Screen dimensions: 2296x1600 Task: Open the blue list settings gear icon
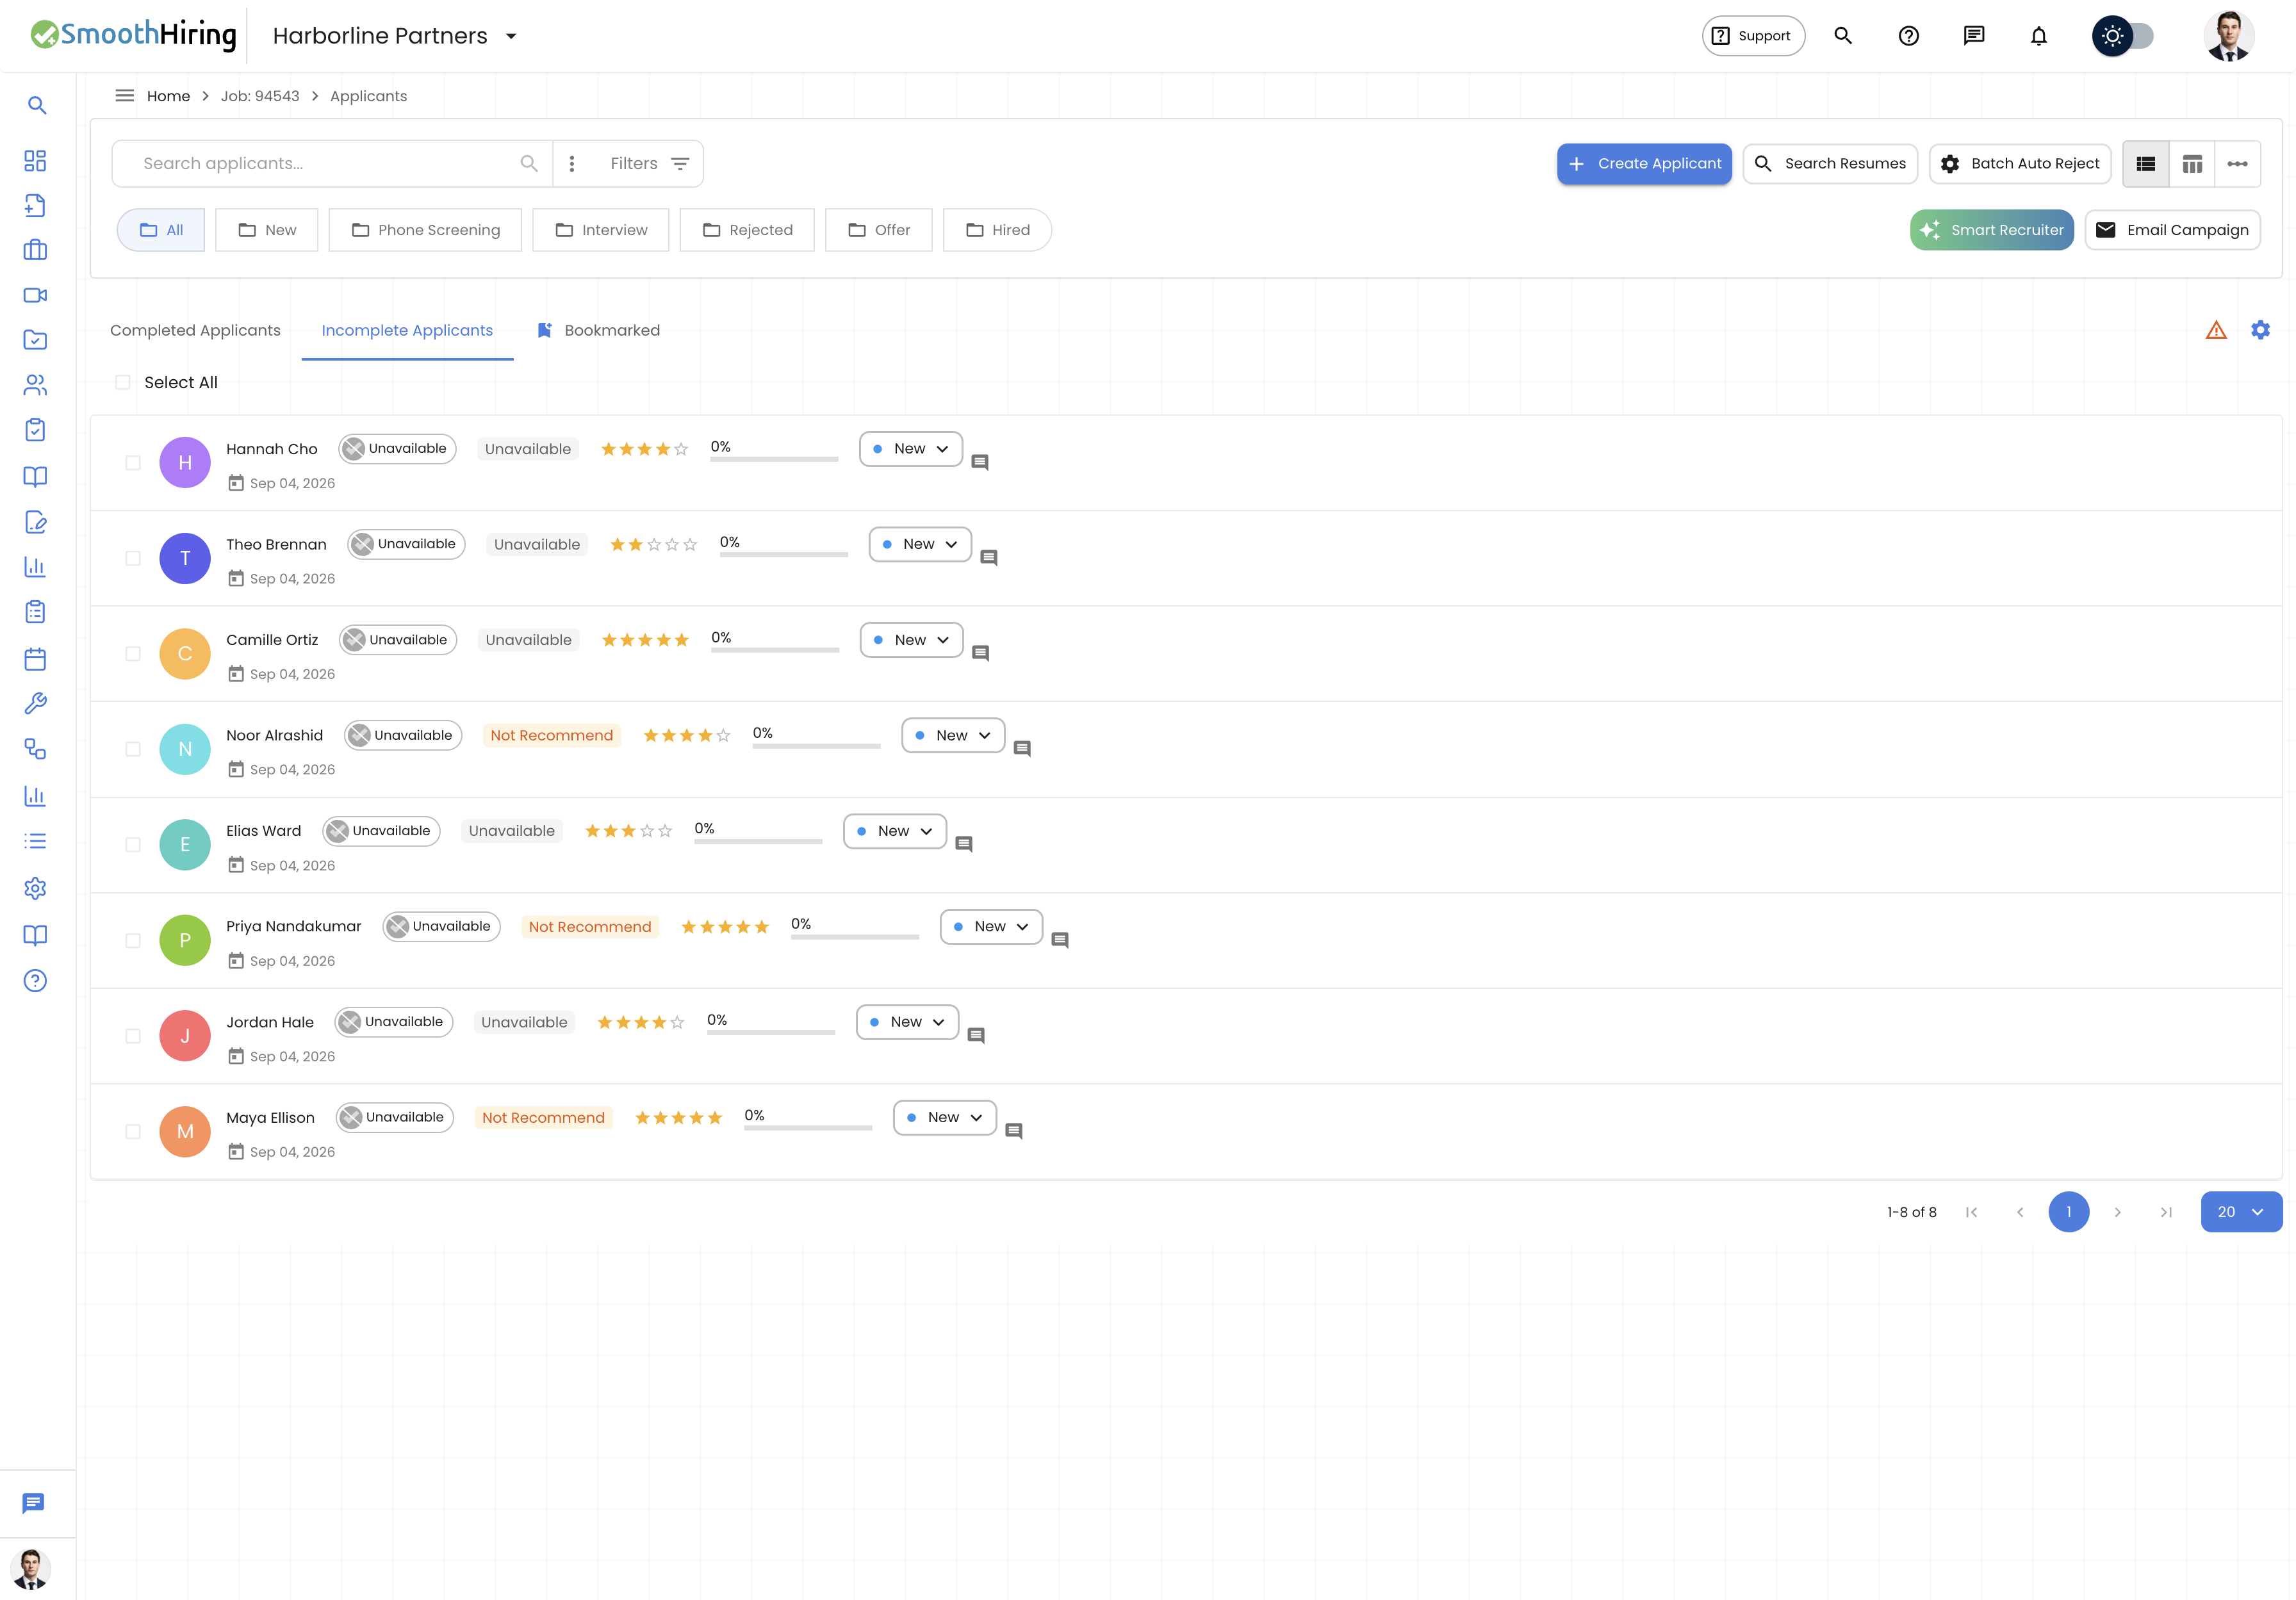click(2260, 330)
